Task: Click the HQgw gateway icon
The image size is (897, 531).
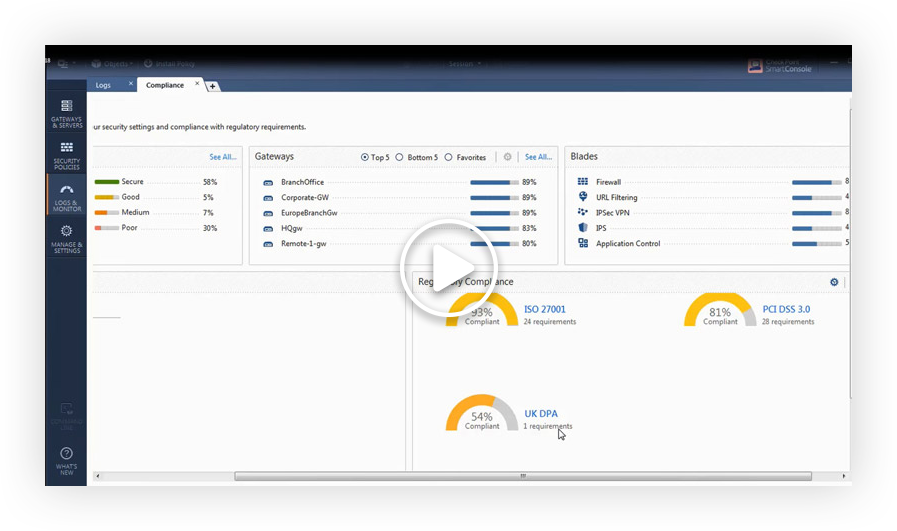Action: click(268, 229)
